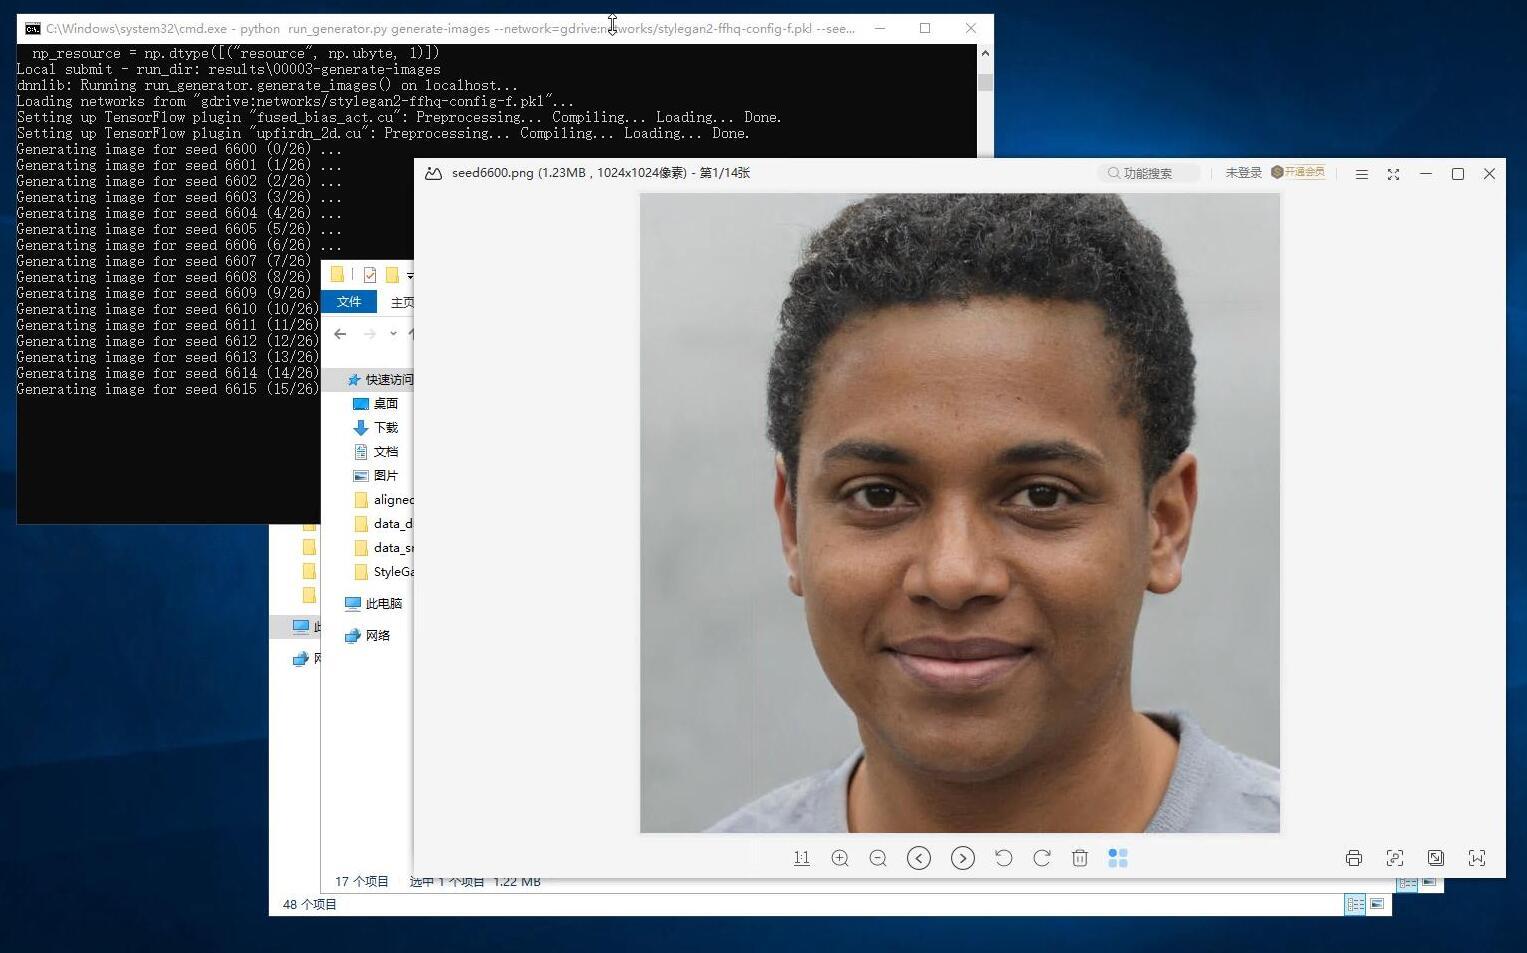Select 下载 in Explorer sidebar
This screenshot has width=1527, height=953.
tap(376, 428)
